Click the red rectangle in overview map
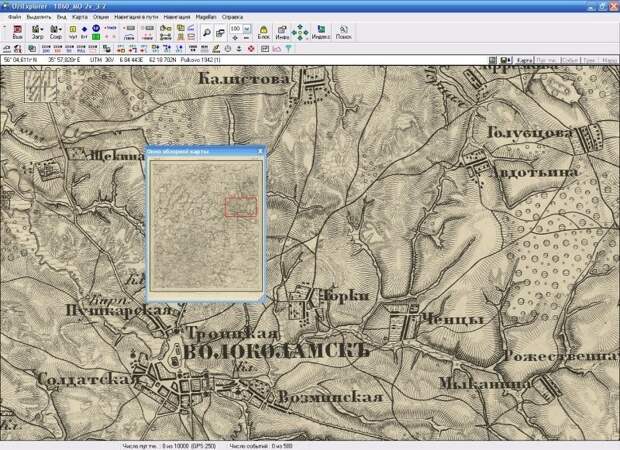 pyautogui.click(x=241, y=207)
